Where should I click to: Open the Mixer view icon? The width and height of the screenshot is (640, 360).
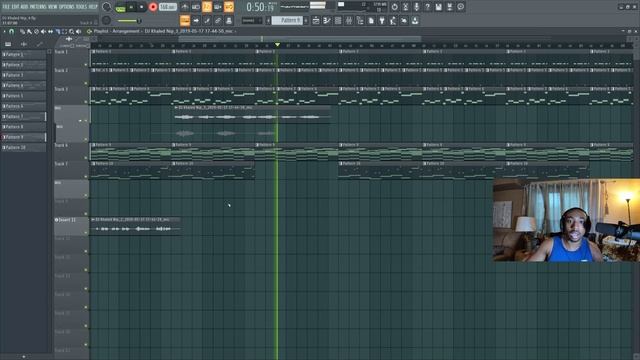pyautogui.click(x=349, y=20)
